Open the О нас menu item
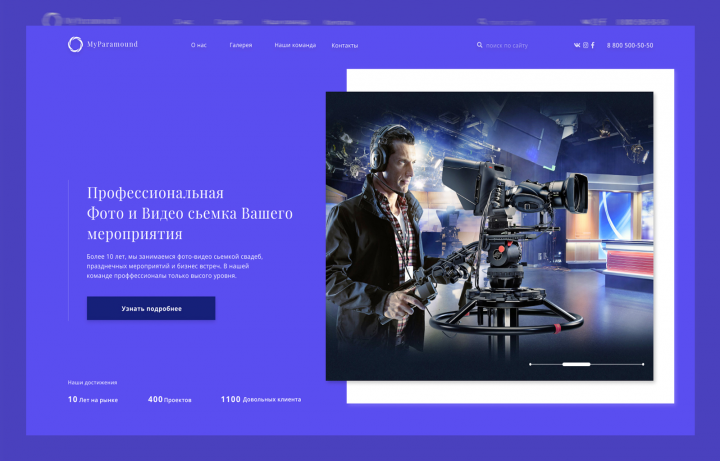 (x=199, y=45)
